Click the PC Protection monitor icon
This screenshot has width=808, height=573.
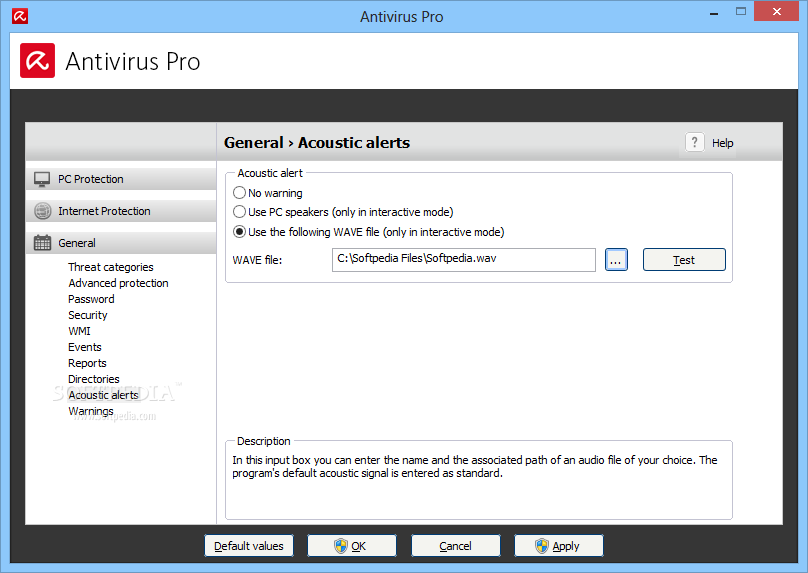click(x=42, y=179)
